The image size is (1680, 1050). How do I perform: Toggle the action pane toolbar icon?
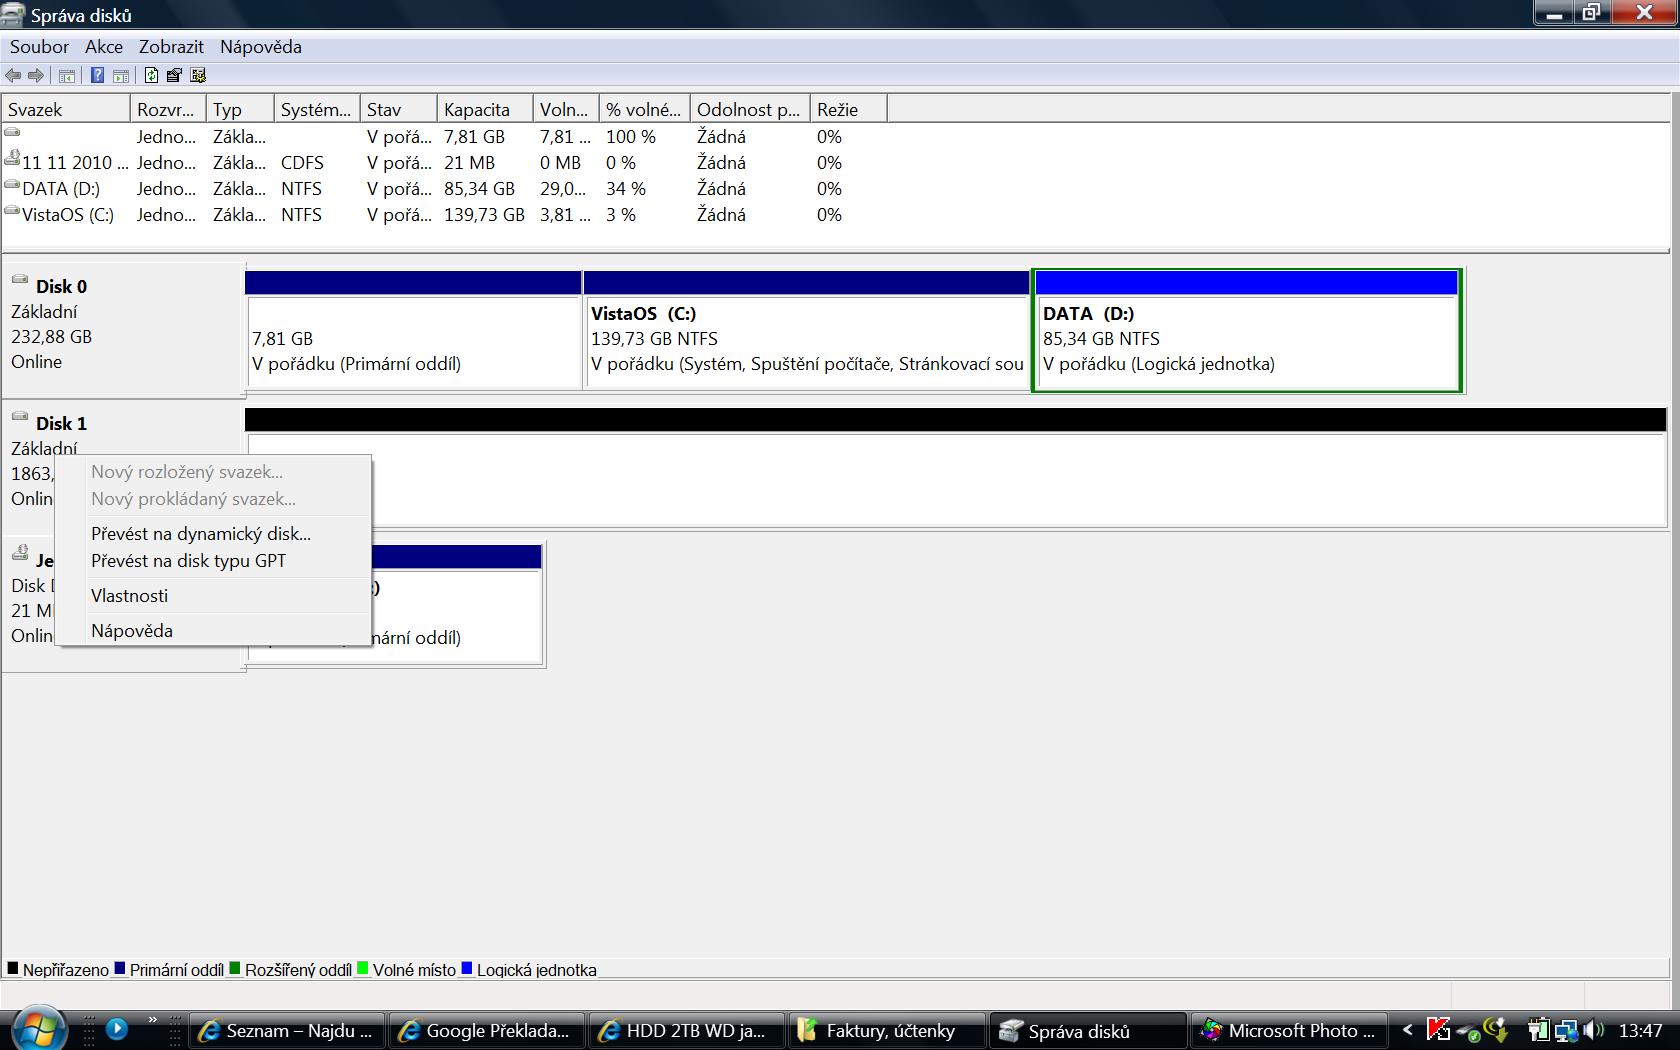(x=121, y=75)
